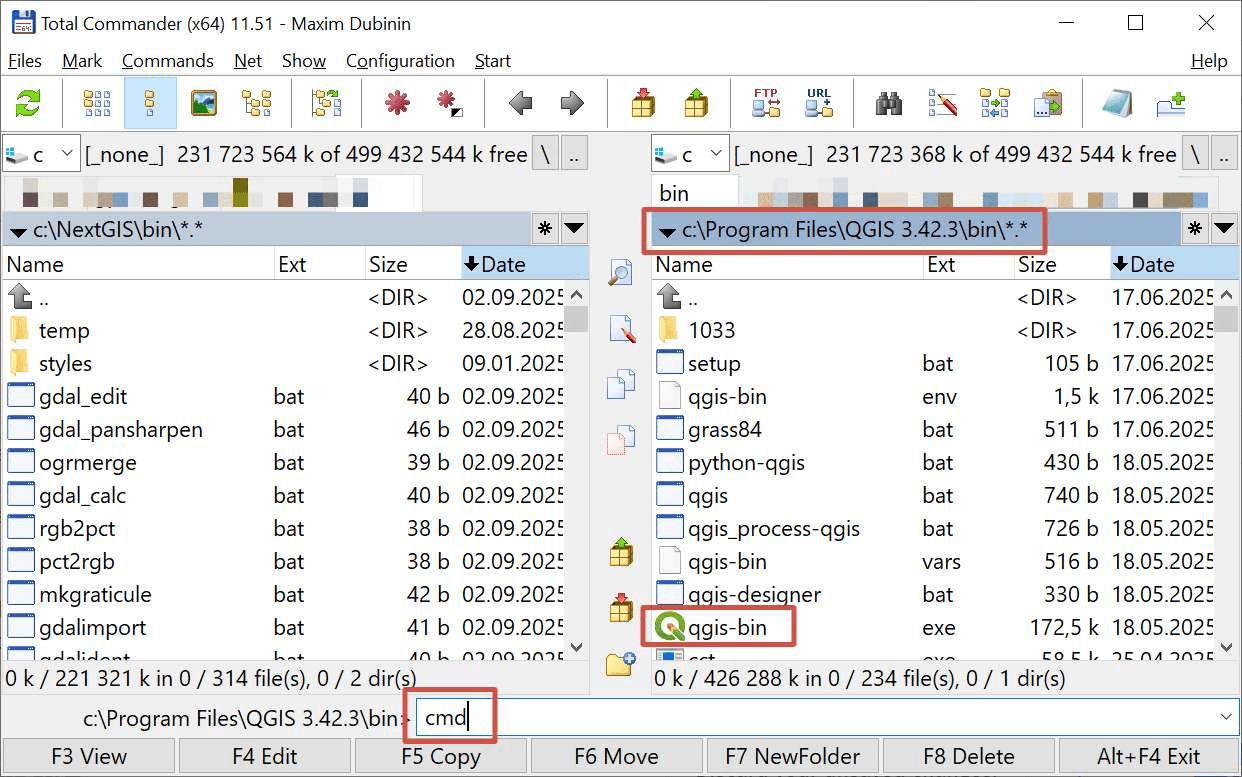Switch to Thumbnail view via toolbar icon

(204, 103)
